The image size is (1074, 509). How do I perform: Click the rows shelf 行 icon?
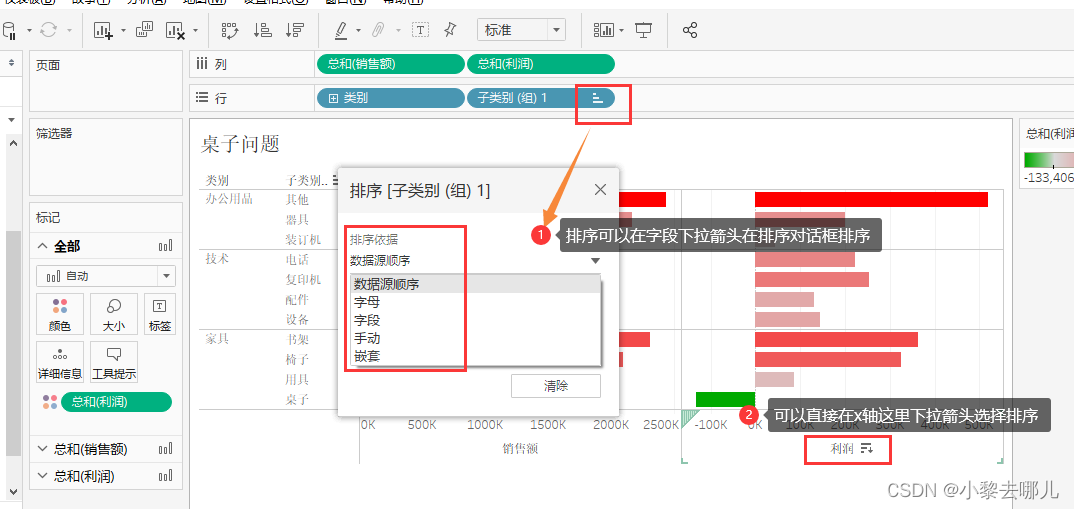pyautogui.click(x=202, y=98)
